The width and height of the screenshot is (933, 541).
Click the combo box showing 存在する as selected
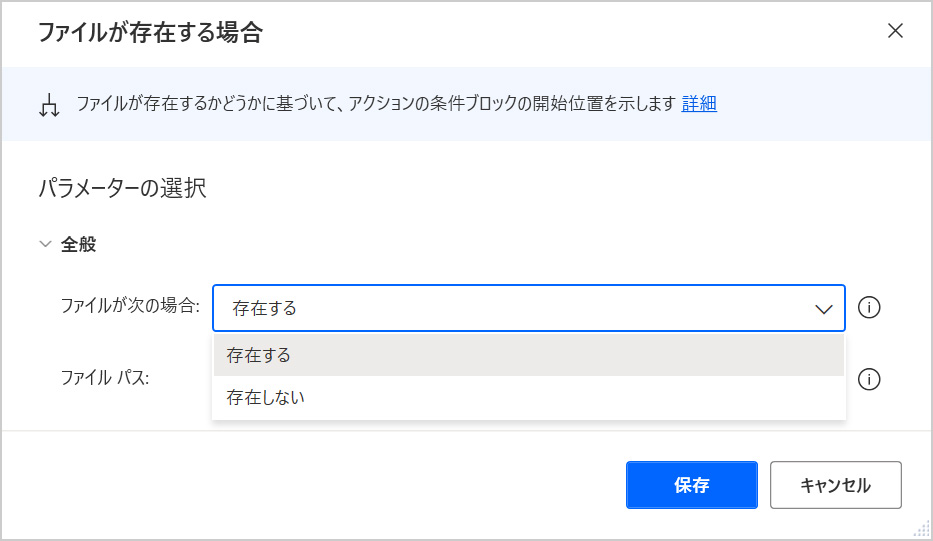point(500,308)
